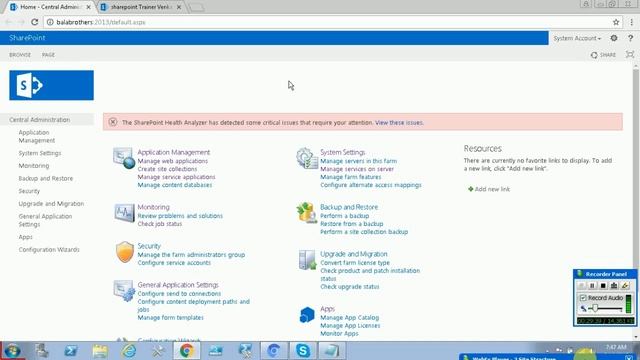Click the annotation pen icon in Recorder Panel
The image size is (640, 360).
tap(624, 286)
